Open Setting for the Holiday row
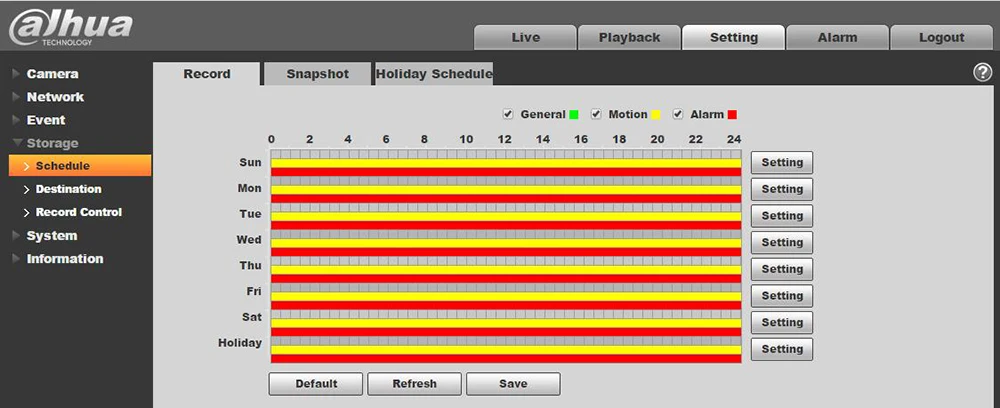Viewport: 1000px width, 408px height. pos(782,349)
